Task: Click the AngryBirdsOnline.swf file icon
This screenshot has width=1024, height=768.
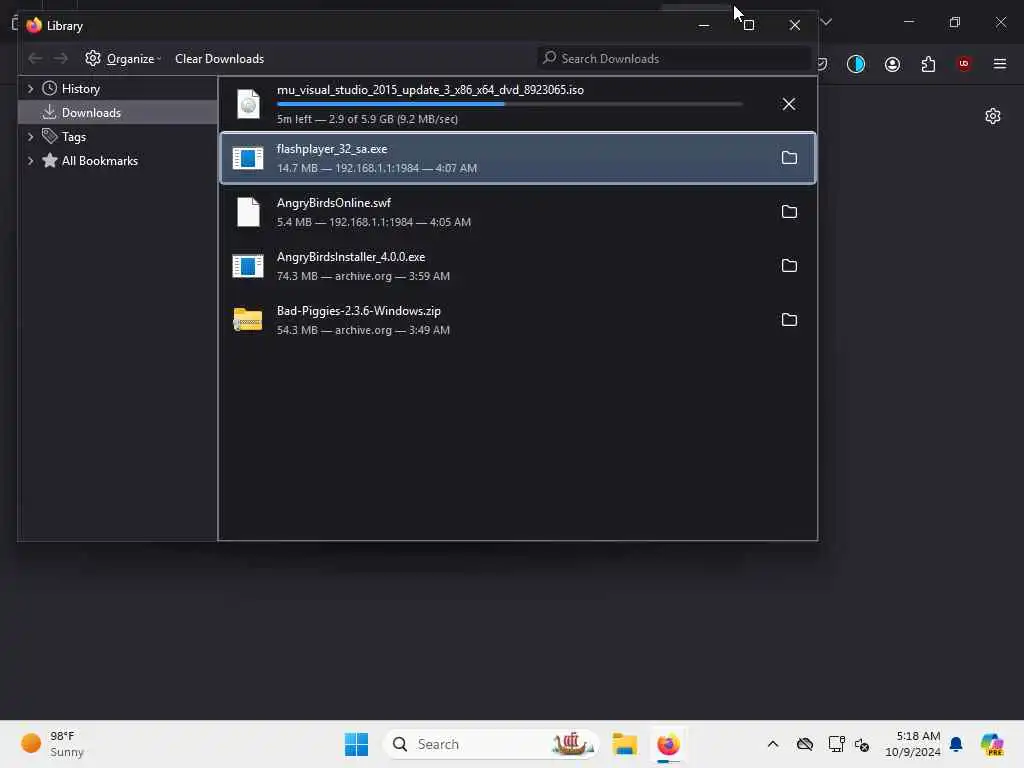Action: [248, 212]
